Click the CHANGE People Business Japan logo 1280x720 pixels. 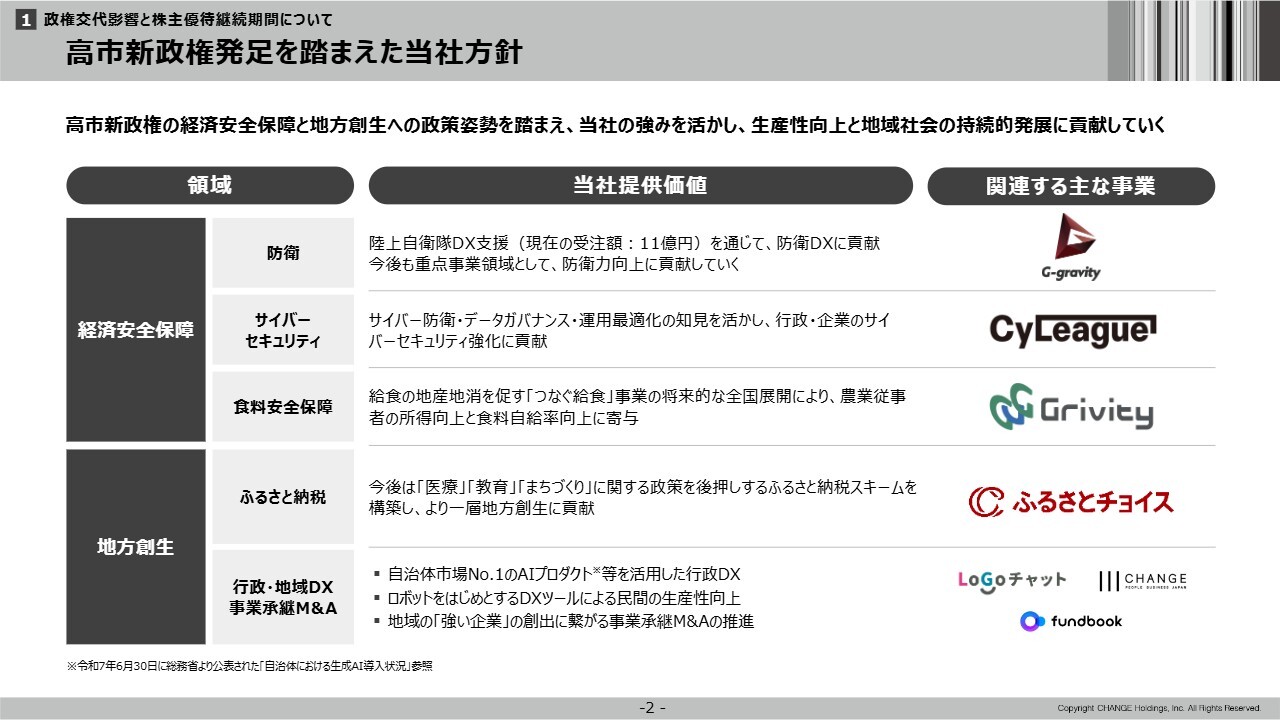[1142, 581]
